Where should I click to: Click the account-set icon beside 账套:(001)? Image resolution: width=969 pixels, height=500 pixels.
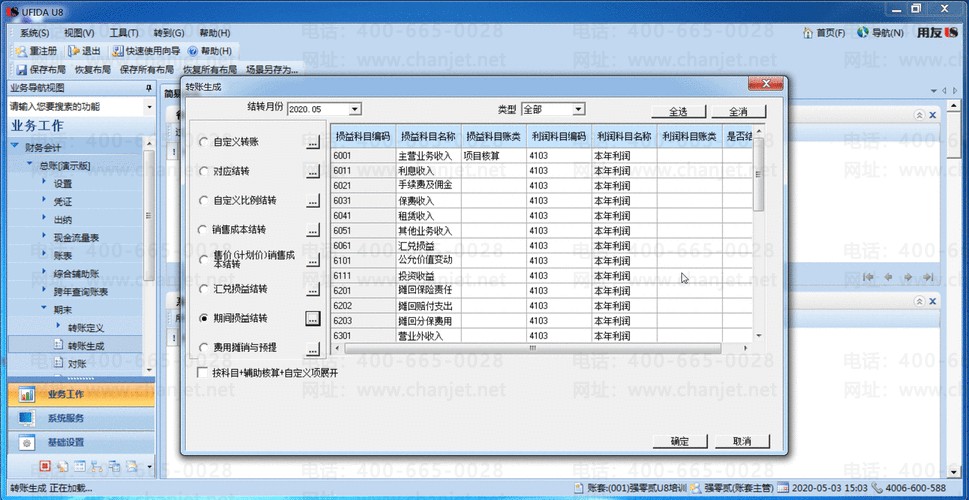pos(578,488)
